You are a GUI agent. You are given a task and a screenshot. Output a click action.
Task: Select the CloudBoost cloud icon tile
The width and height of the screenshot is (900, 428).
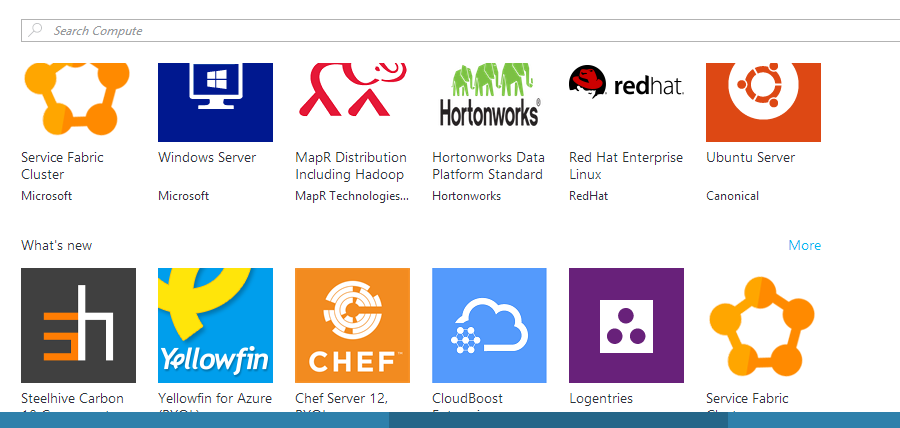point(489,325)
